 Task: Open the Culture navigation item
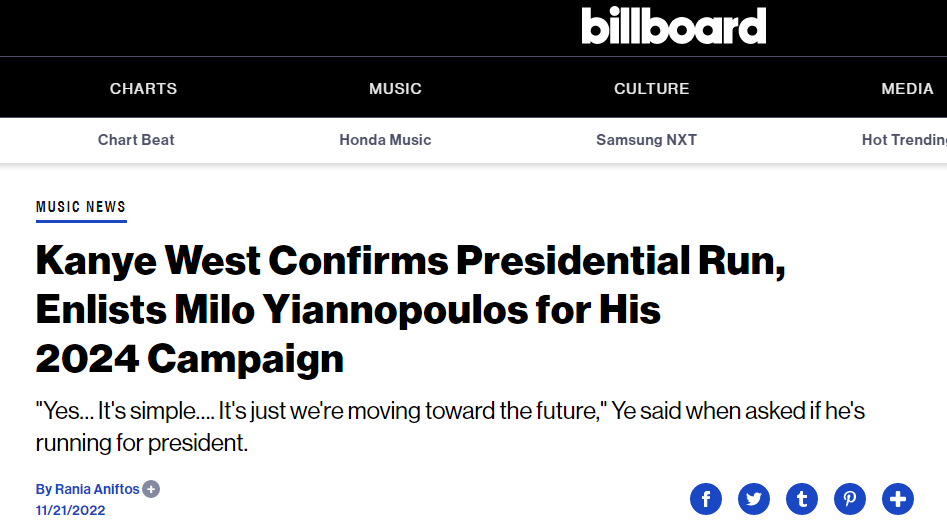651,89
